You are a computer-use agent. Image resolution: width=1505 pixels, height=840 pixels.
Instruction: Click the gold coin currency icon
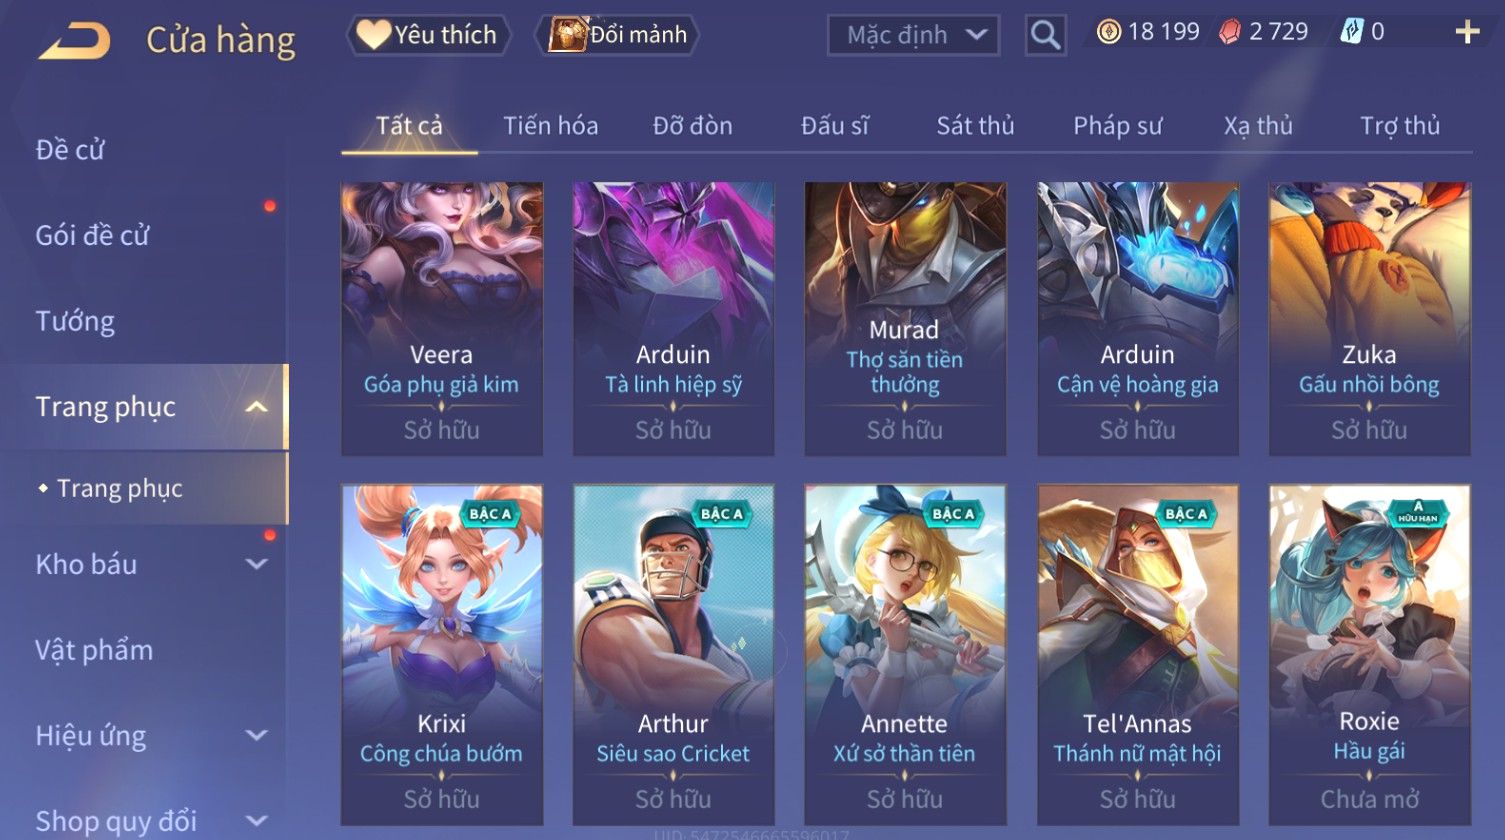point(1108,32)
